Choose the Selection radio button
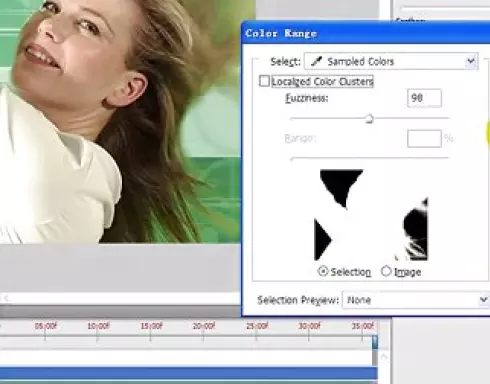Viewport: 490px width, 384px height. [x=323, y=271]
